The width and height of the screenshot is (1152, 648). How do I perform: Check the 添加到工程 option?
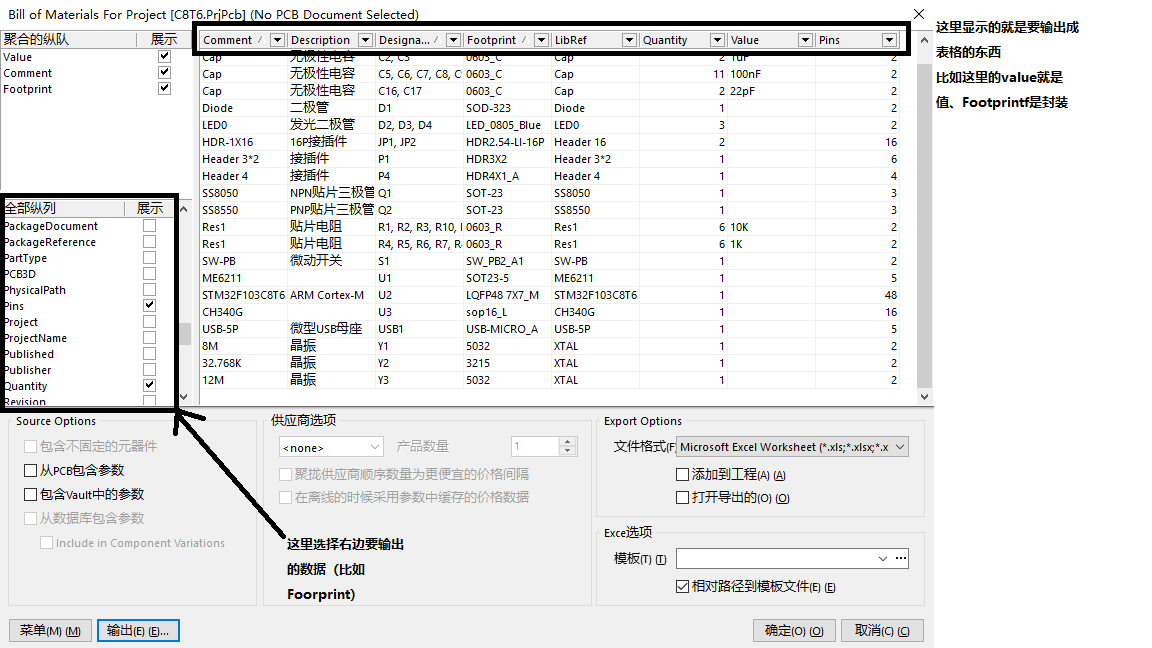pos(683,475)
